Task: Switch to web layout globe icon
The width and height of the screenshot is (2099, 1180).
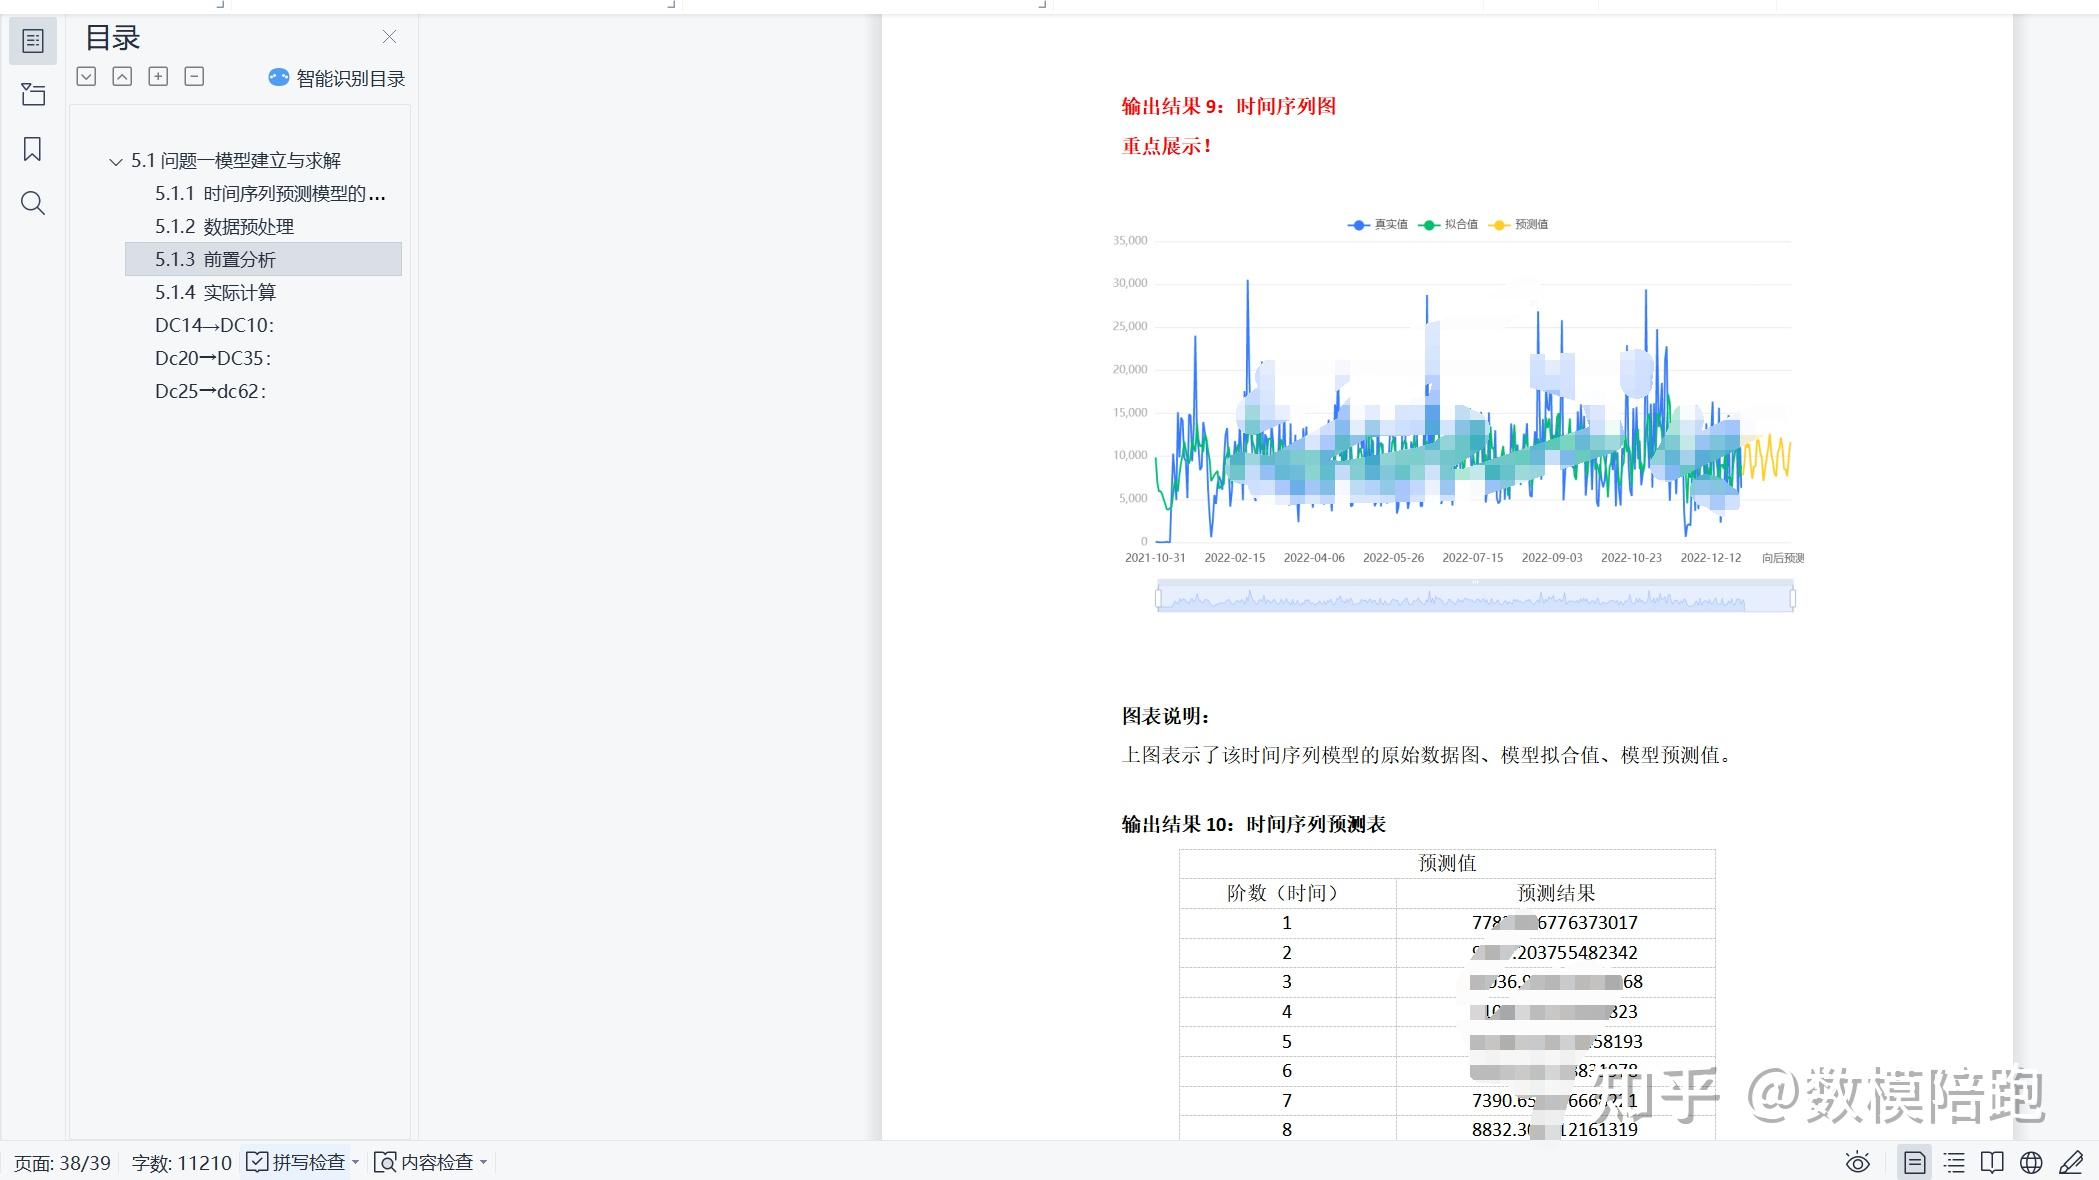Action: (x=2031, y=1162)
